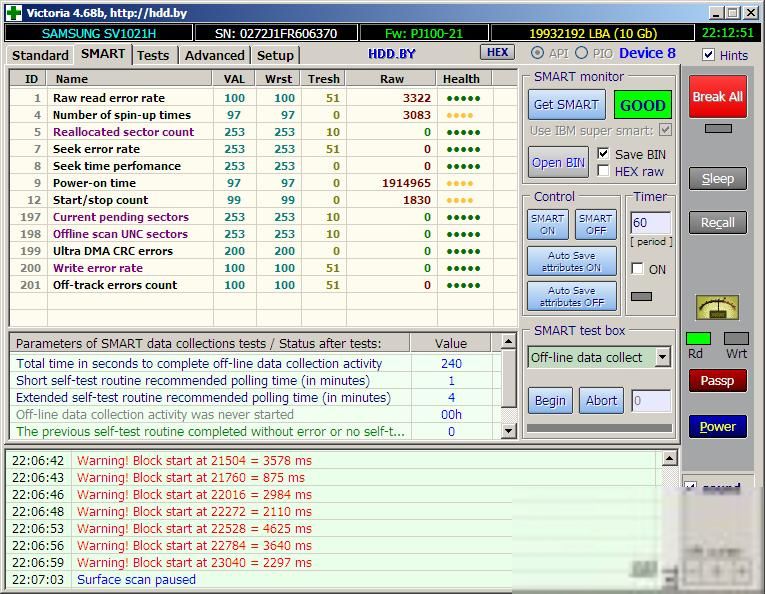Select the SMART tab

pos(103,54)
